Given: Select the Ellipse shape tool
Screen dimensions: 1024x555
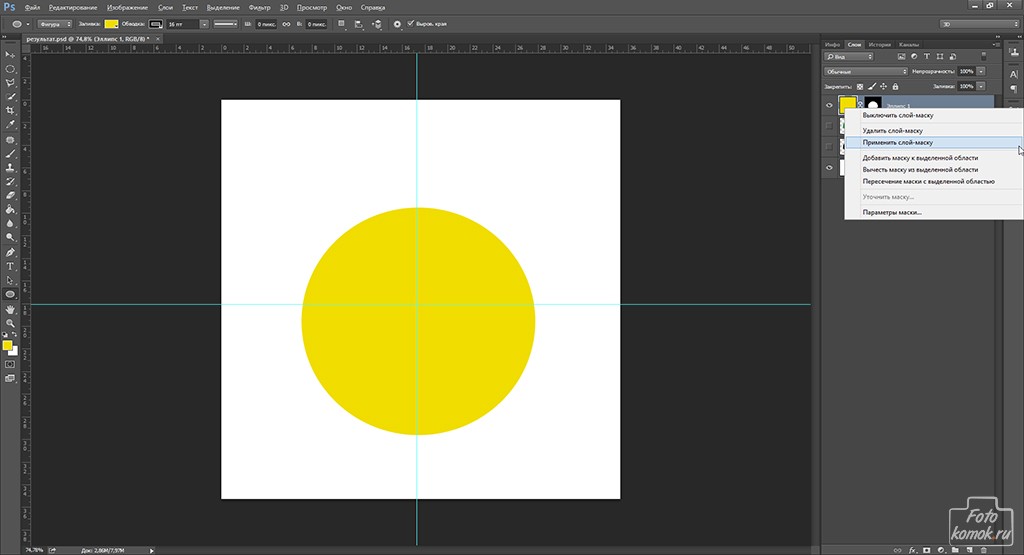Looking at the screenshot, I should 10,294.
